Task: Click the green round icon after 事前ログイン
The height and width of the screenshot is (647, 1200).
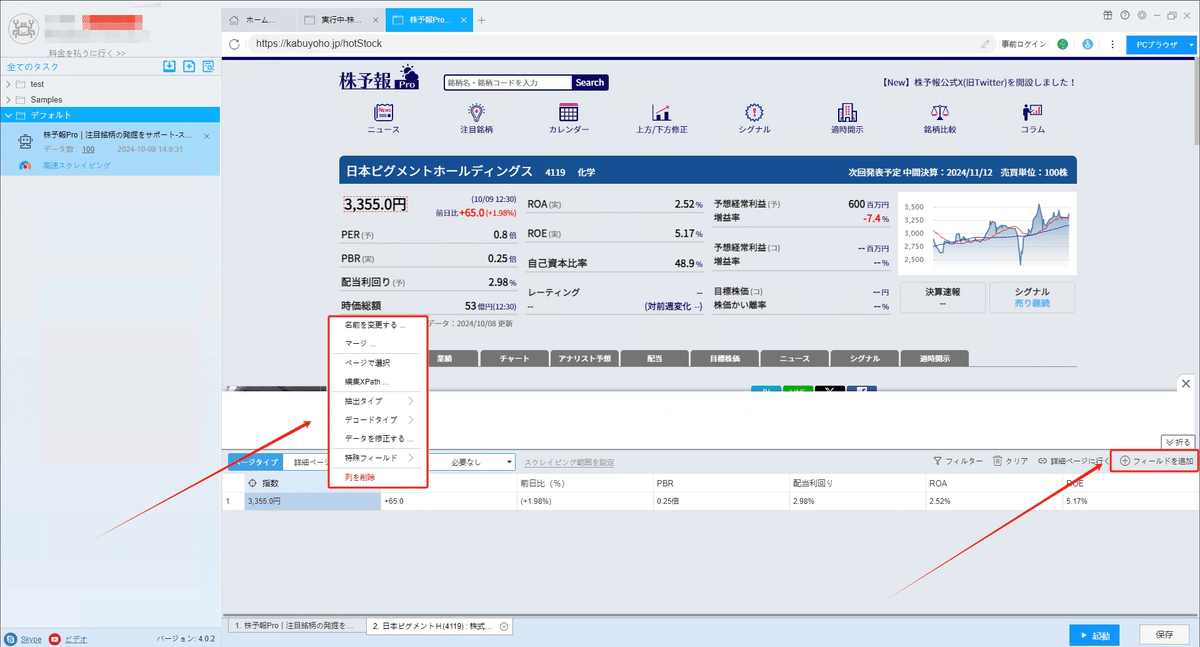Action: [1062, 44]
